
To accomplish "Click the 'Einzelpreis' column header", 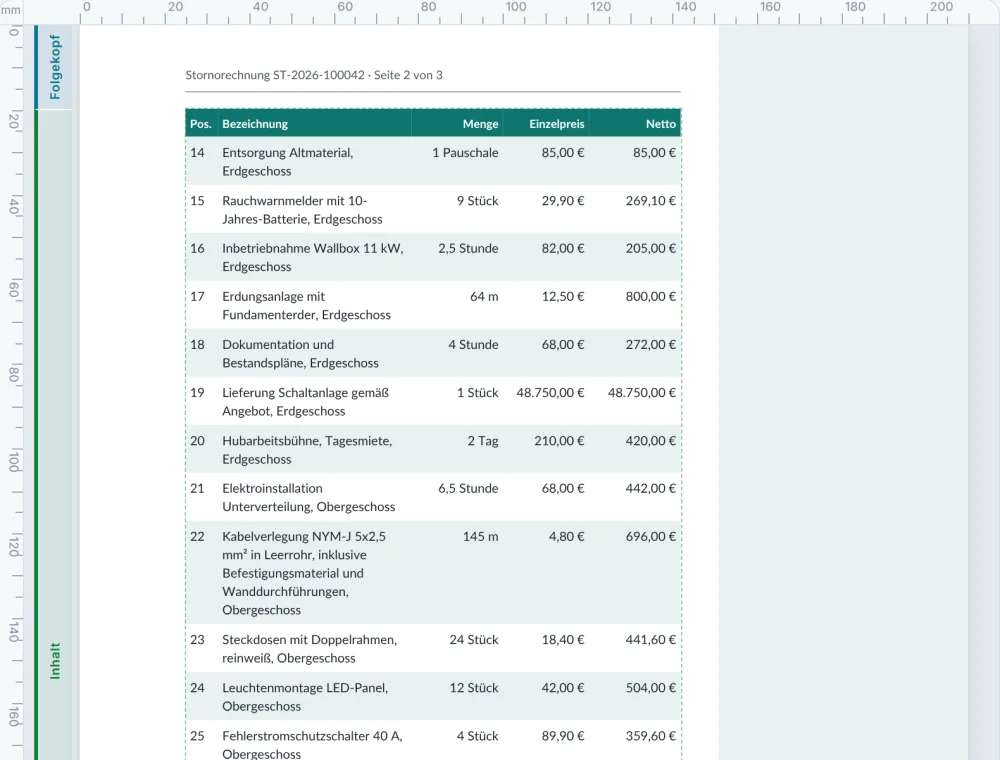I will (557, 124).
